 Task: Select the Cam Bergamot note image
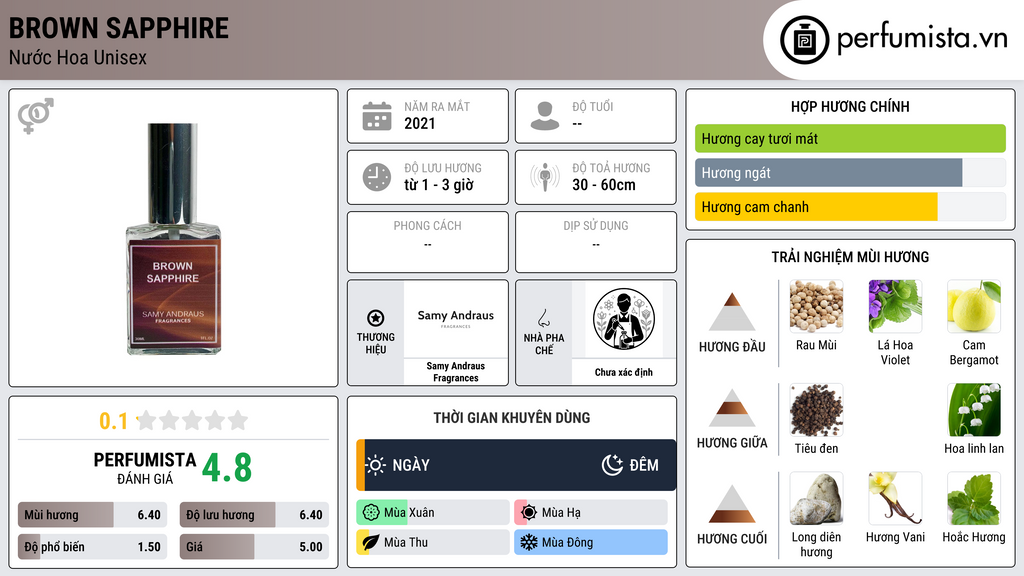[x=974, y=306]
